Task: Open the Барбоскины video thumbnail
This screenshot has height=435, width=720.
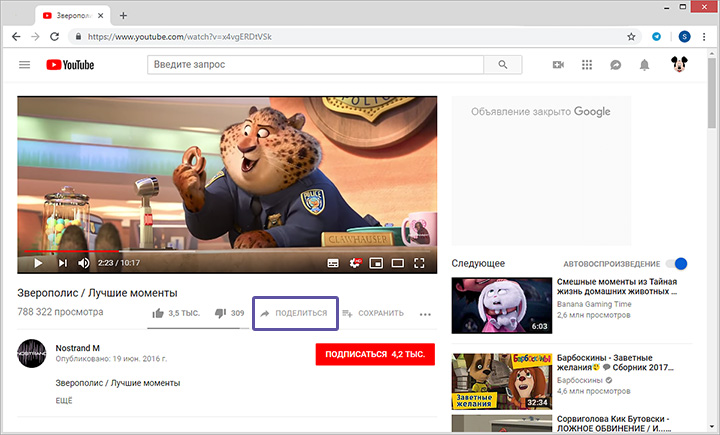Action: pos(501,381)
